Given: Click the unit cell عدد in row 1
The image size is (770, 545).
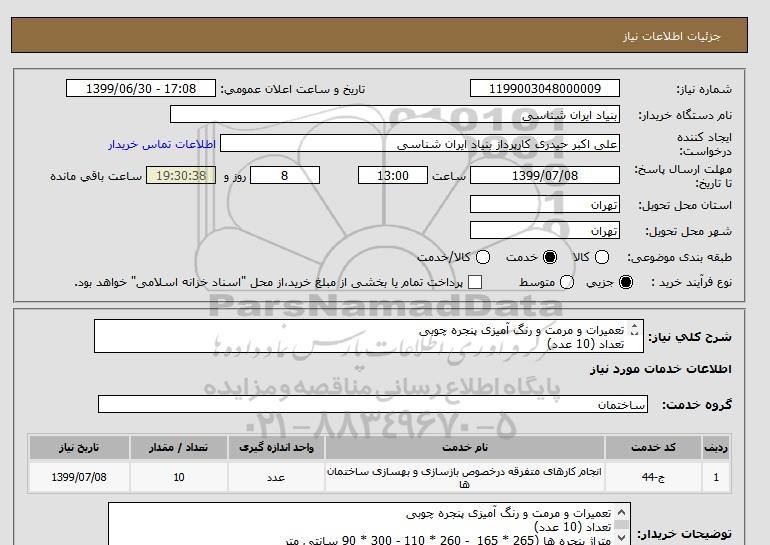Looking at the screenshot, I should click(x=276, y=477).
